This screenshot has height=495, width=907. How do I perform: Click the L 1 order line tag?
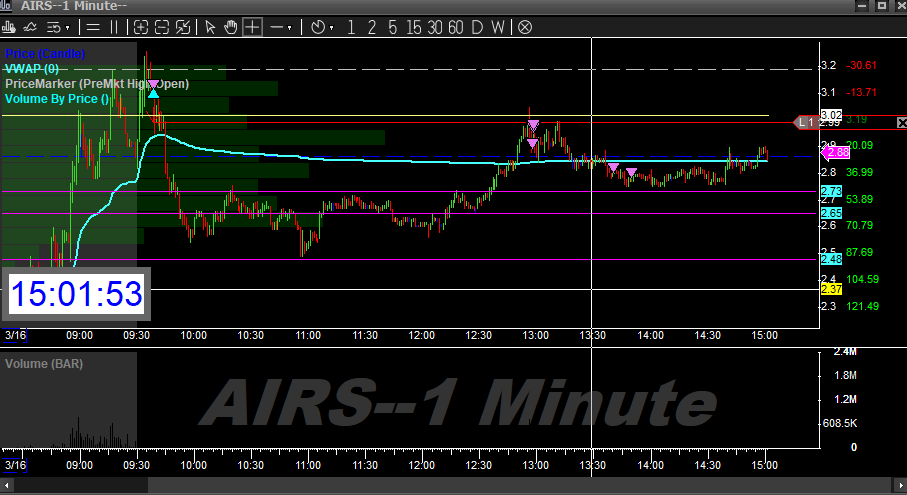click(806, 123)
